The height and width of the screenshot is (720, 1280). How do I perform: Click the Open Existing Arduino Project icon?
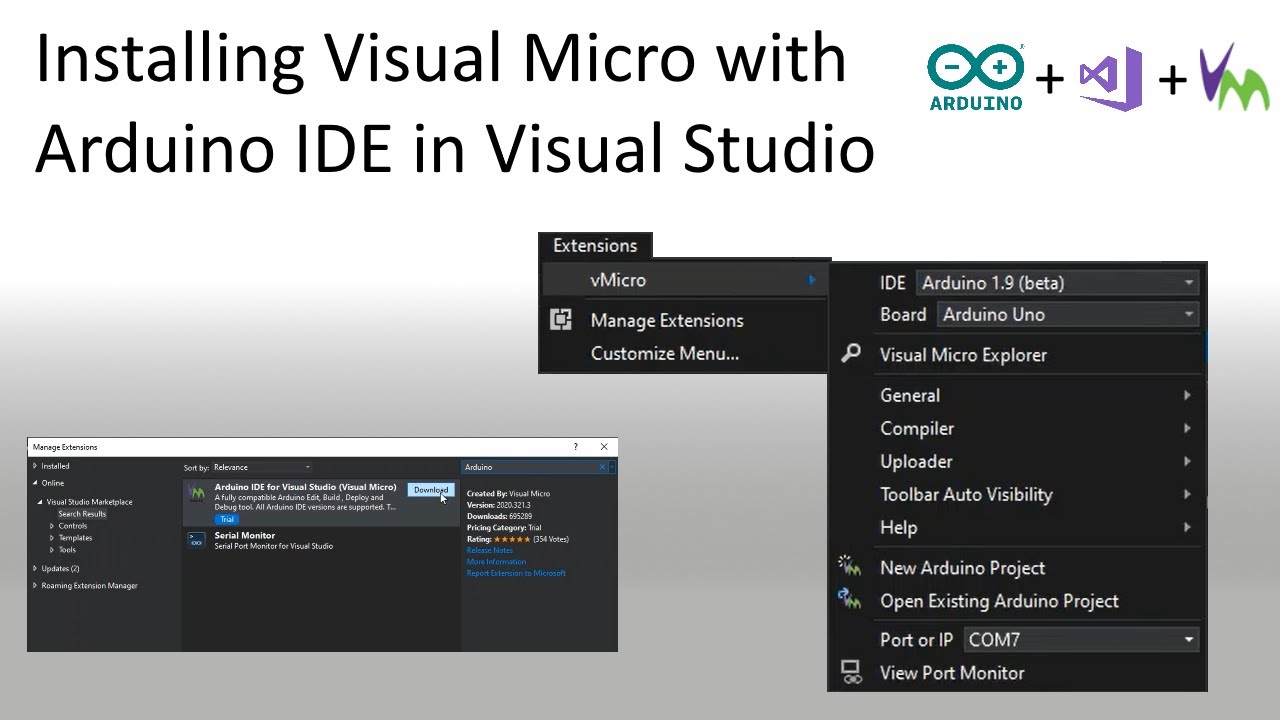tap(850, 599)
